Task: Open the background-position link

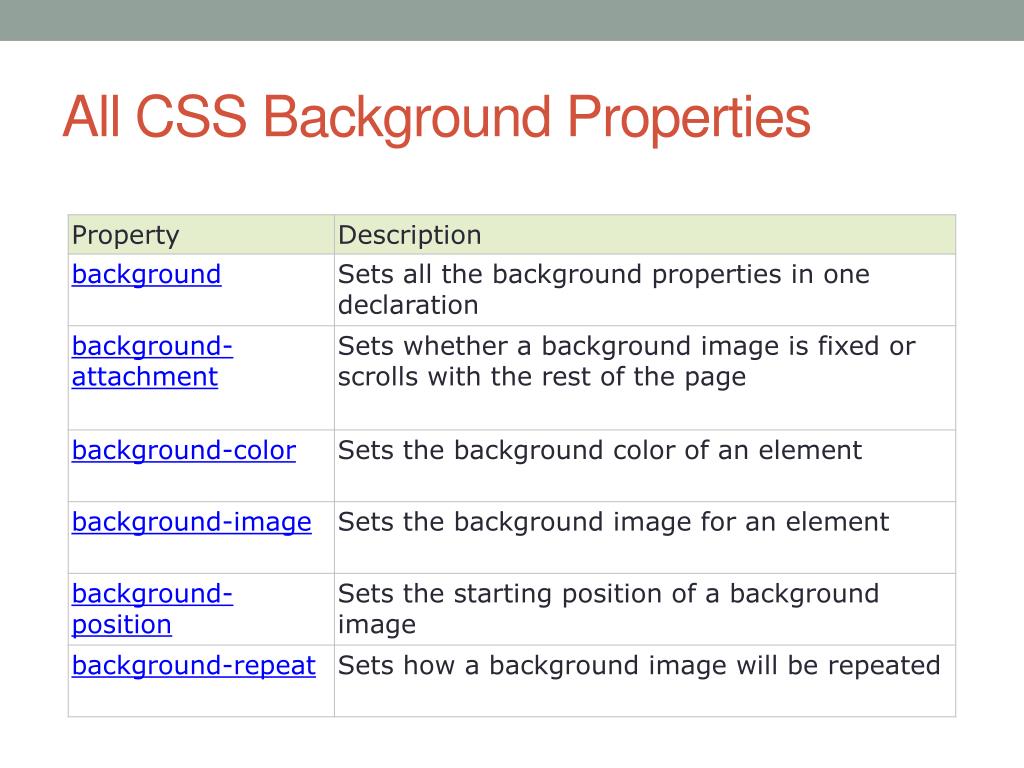Action: click(x=151, y=609)
